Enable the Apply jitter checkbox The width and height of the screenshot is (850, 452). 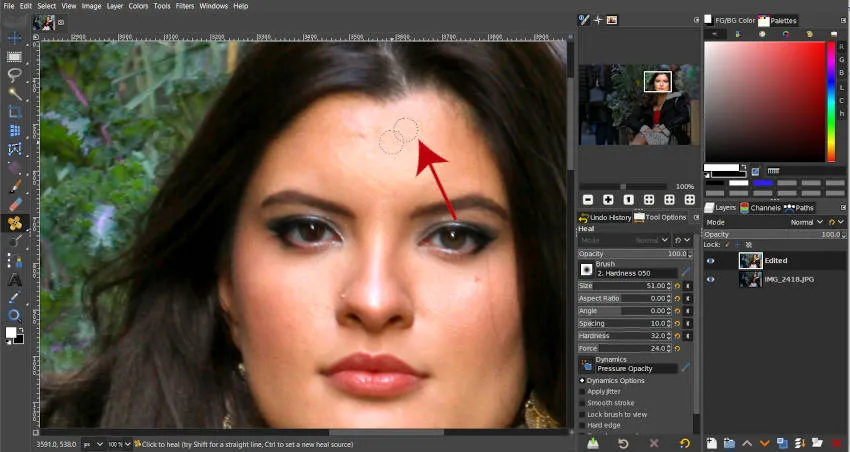(x=583, y=391)
